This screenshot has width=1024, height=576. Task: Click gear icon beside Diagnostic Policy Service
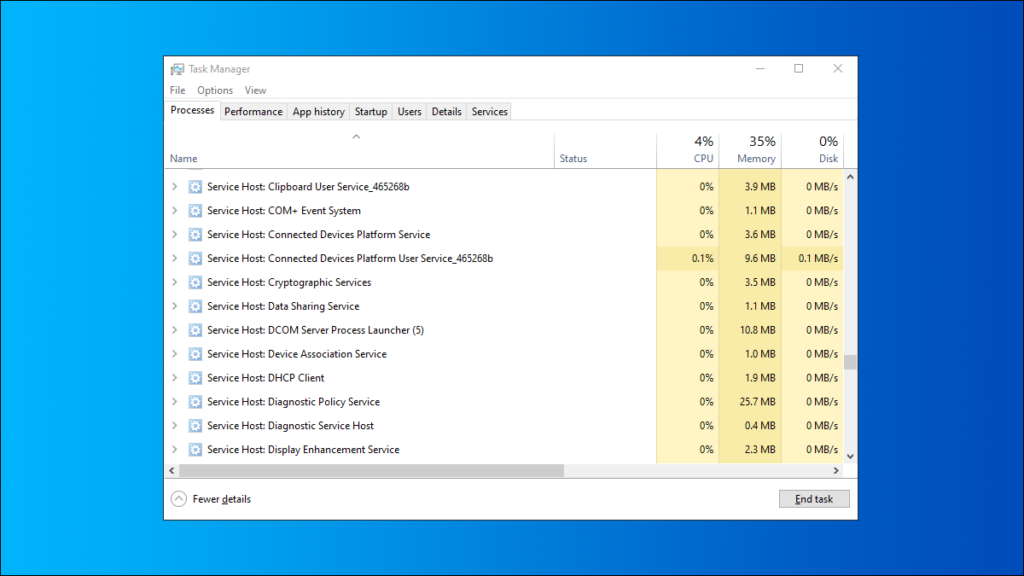click(195, 402)
